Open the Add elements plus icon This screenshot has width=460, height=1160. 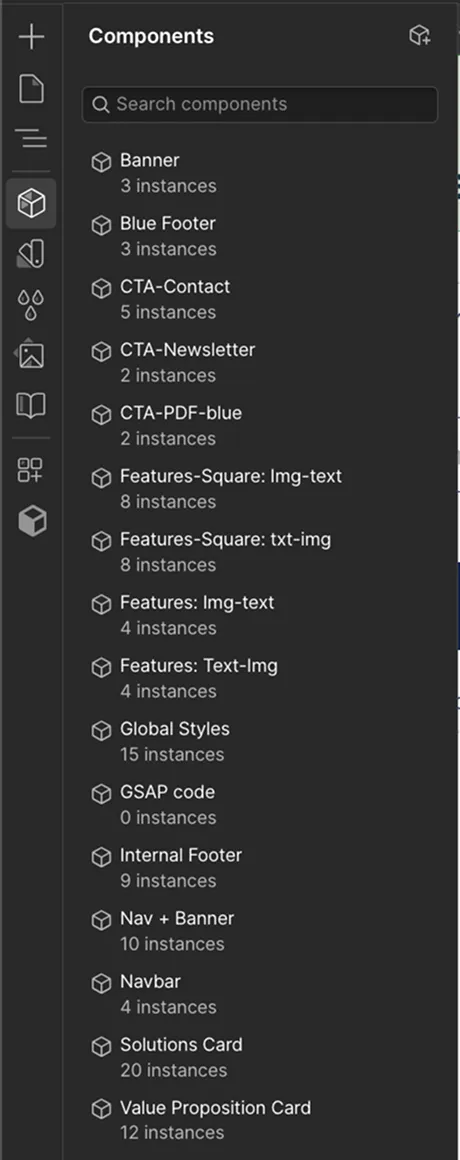click(x=31, y=36)
